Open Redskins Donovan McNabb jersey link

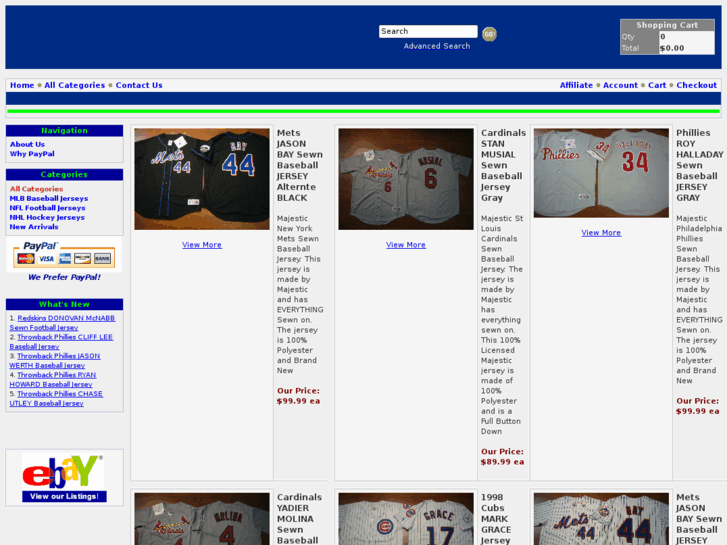click(62, 323)
